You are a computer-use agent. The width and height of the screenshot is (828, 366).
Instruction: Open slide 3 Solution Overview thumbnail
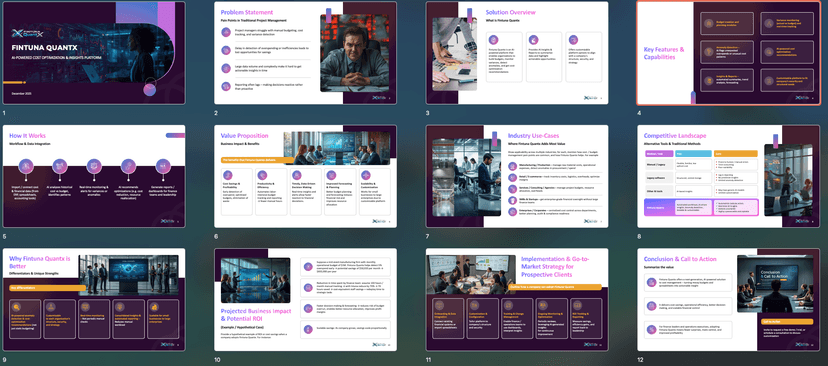tap(517, 53)
